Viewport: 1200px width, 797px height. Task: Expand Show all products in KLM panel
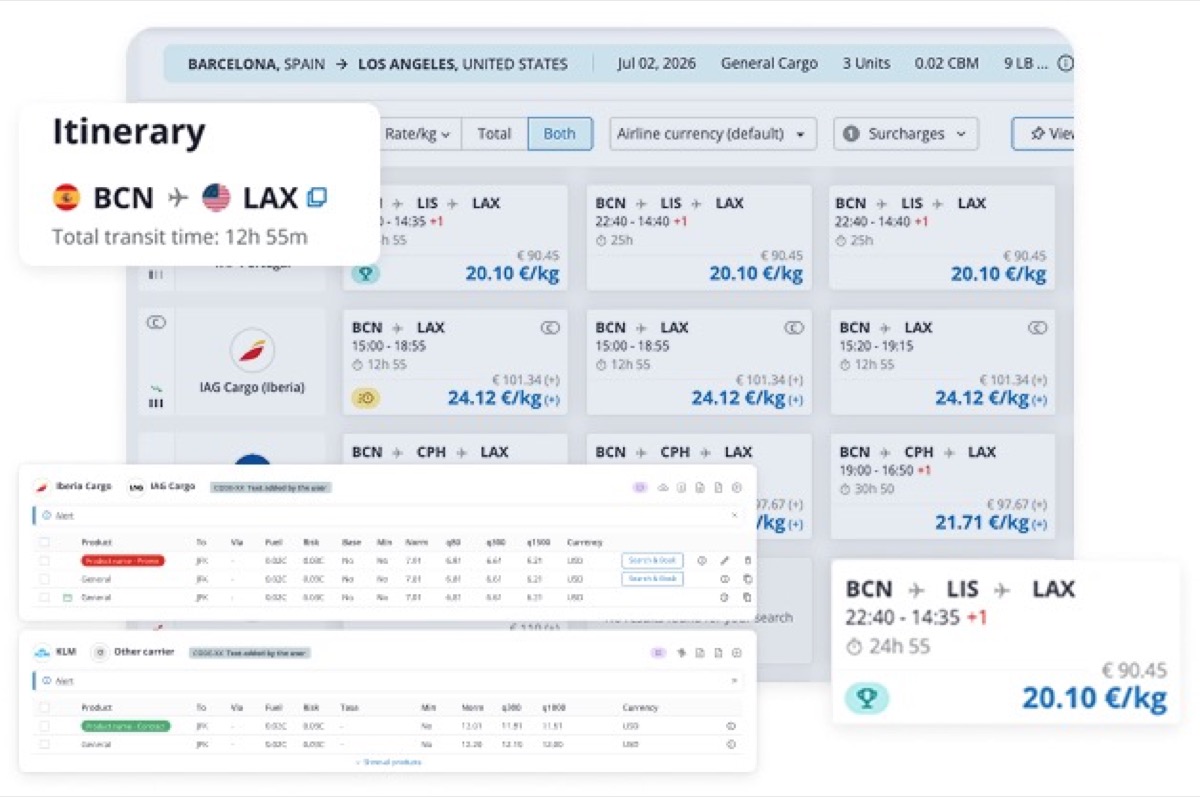click(388, 762)
